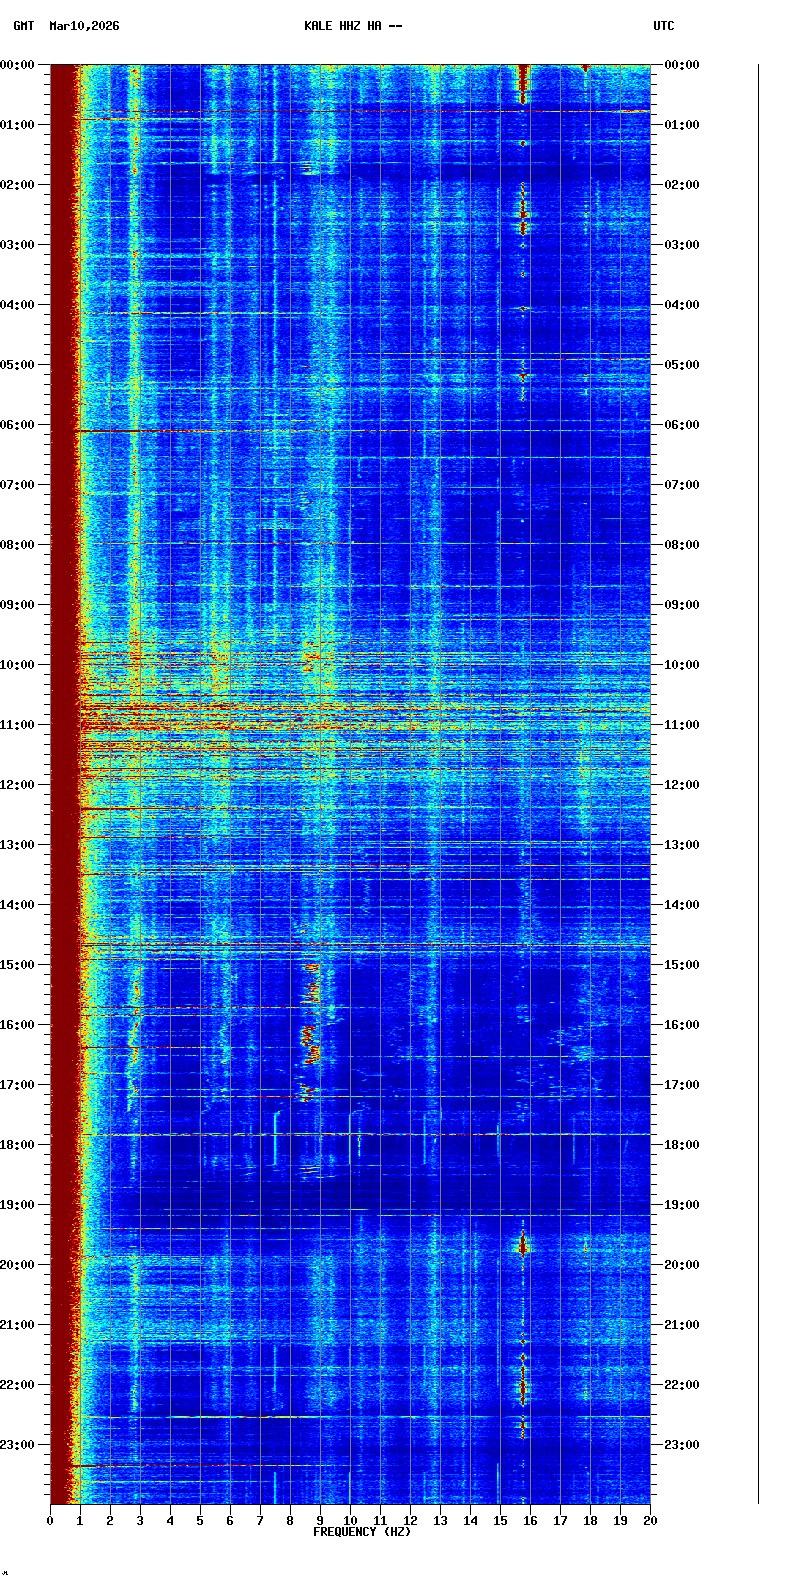Image resolution: width=802 pixels, height=1584 pixels.
Task: Click the UTC label in the top-right corner
Action: click(x=664, y=26)
